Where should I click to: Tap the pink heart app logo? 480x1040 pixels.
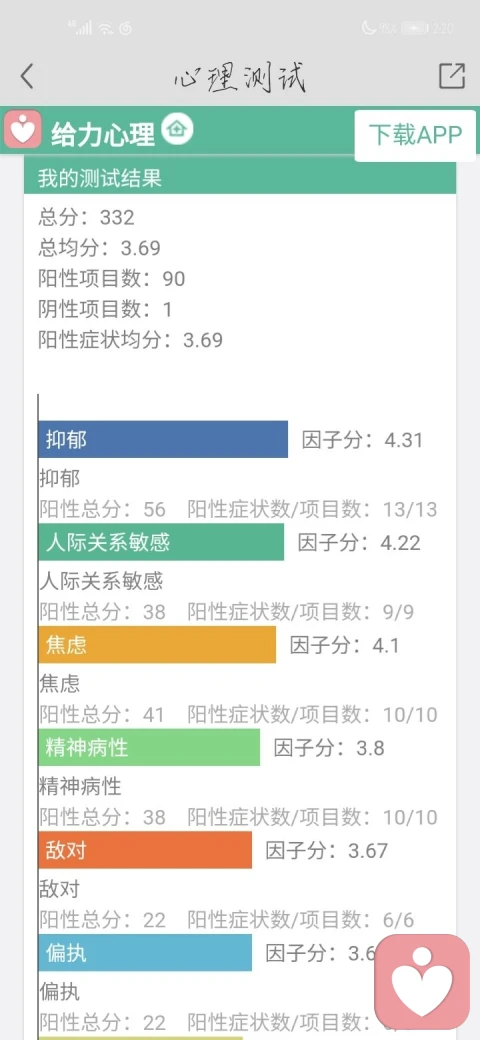coord(23,129)
